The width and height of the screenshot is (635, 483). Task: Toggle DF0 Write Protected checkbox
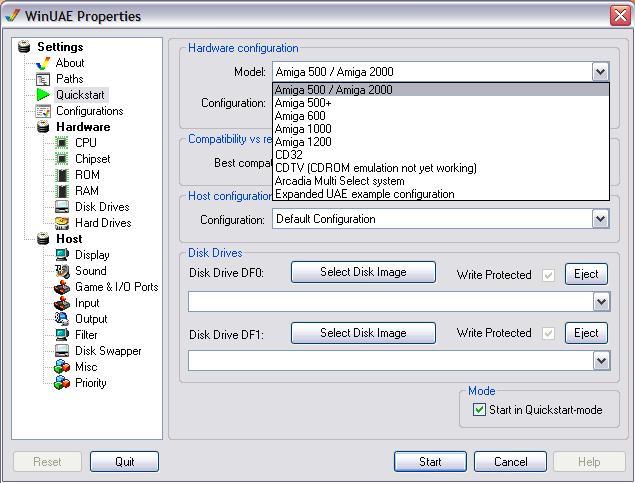[x=548, y=275]
